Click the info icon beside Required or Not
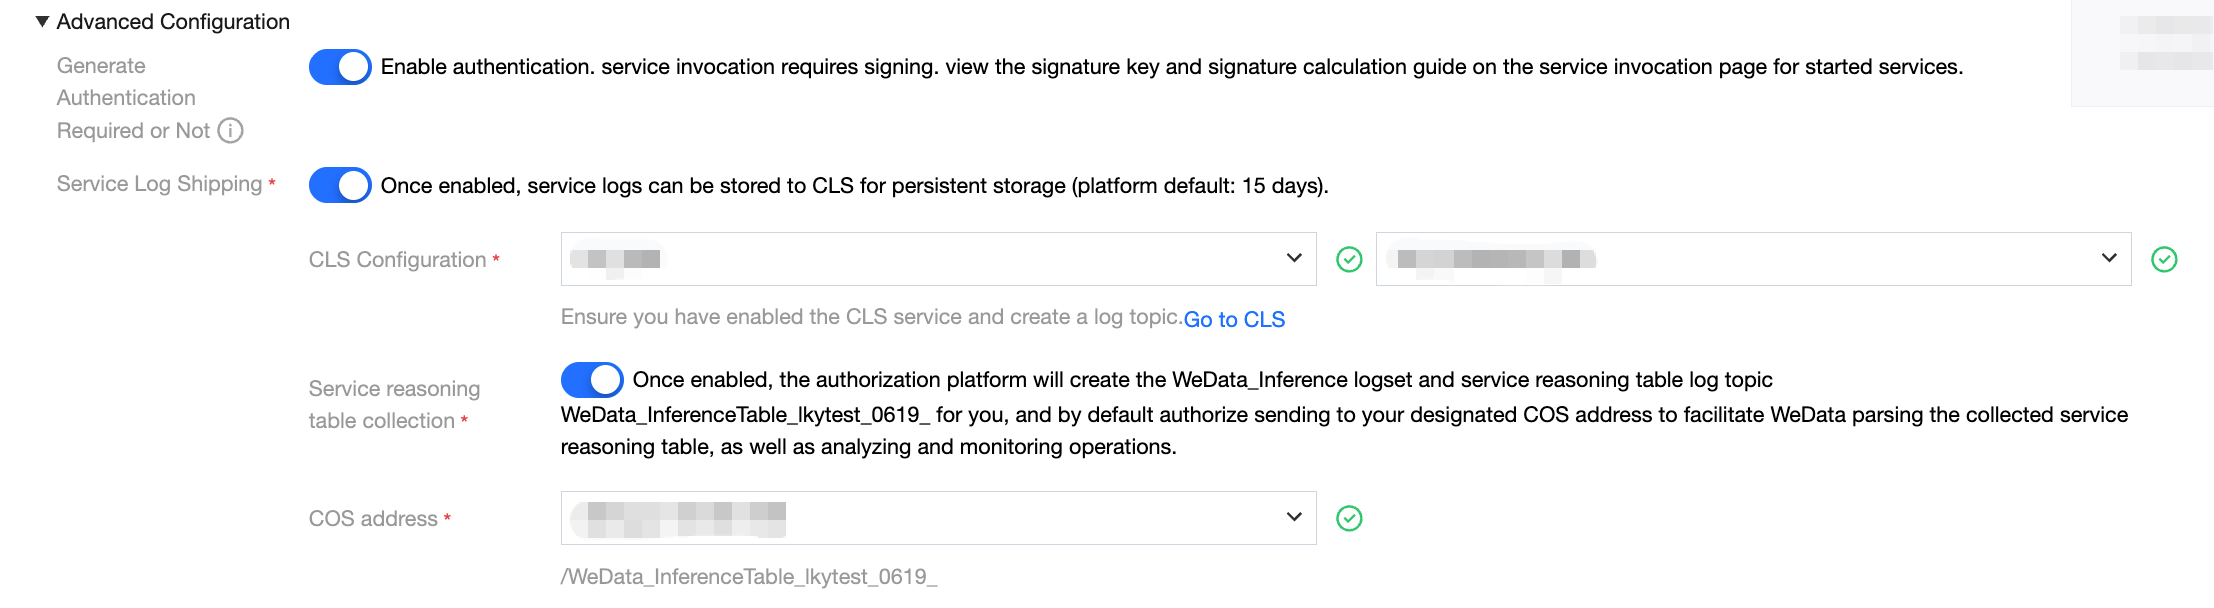Viewport: 2214px width, 608px height. click(x=230, y=131)
